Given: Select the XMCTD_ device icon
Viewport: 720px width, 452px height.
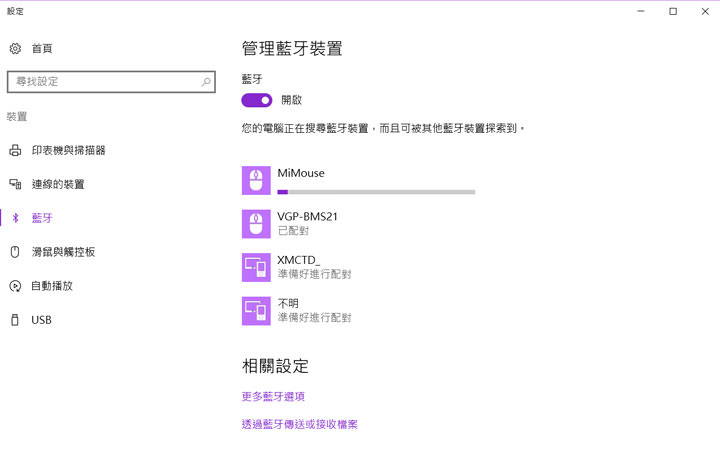Looking at the screenshot, I should pos(256,267).
